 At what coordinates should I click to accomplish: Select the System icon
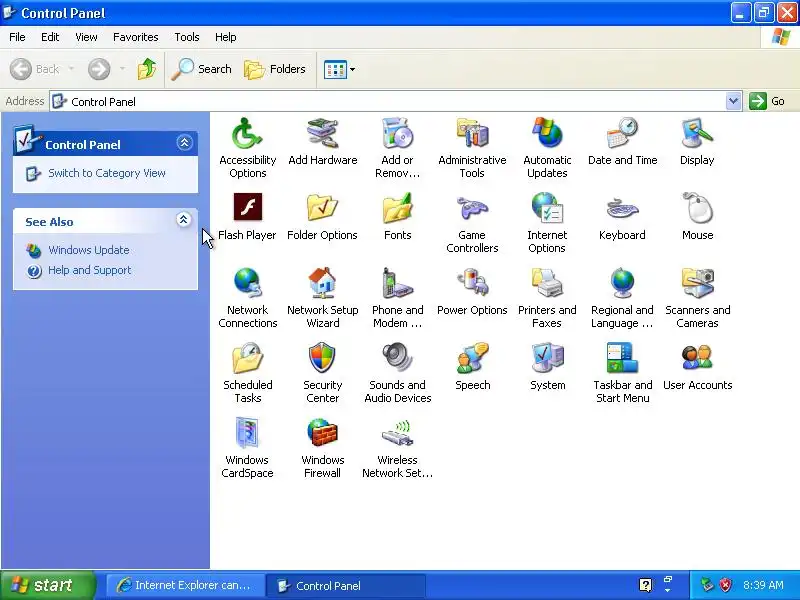(x=547, y=366)
